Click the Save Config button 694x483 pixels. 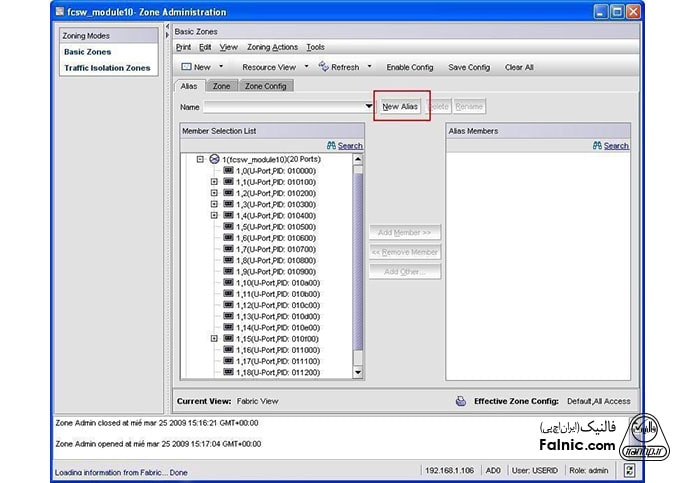coord(468,67)
